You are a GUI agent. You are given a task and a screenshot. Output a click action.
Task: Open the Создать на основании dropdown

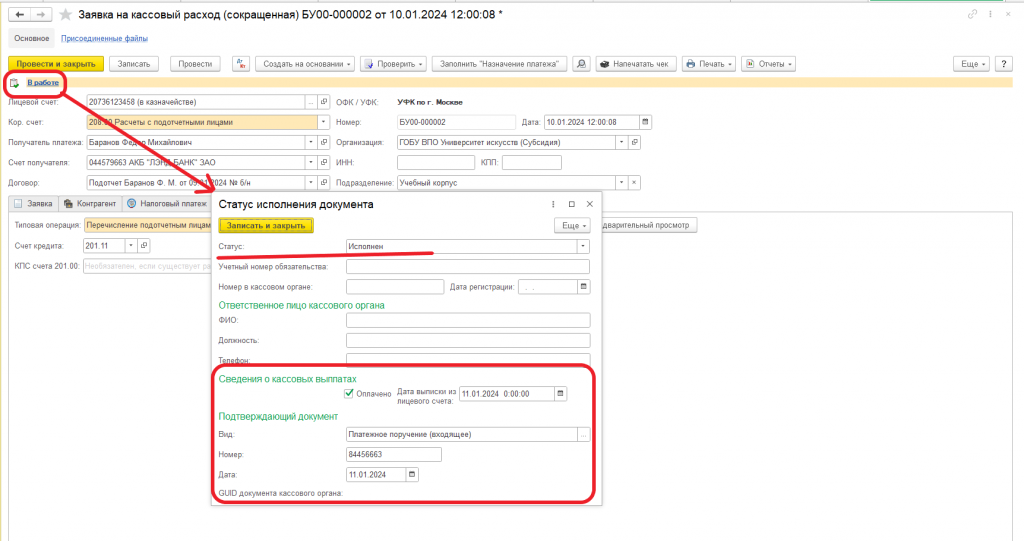point(305,64)
